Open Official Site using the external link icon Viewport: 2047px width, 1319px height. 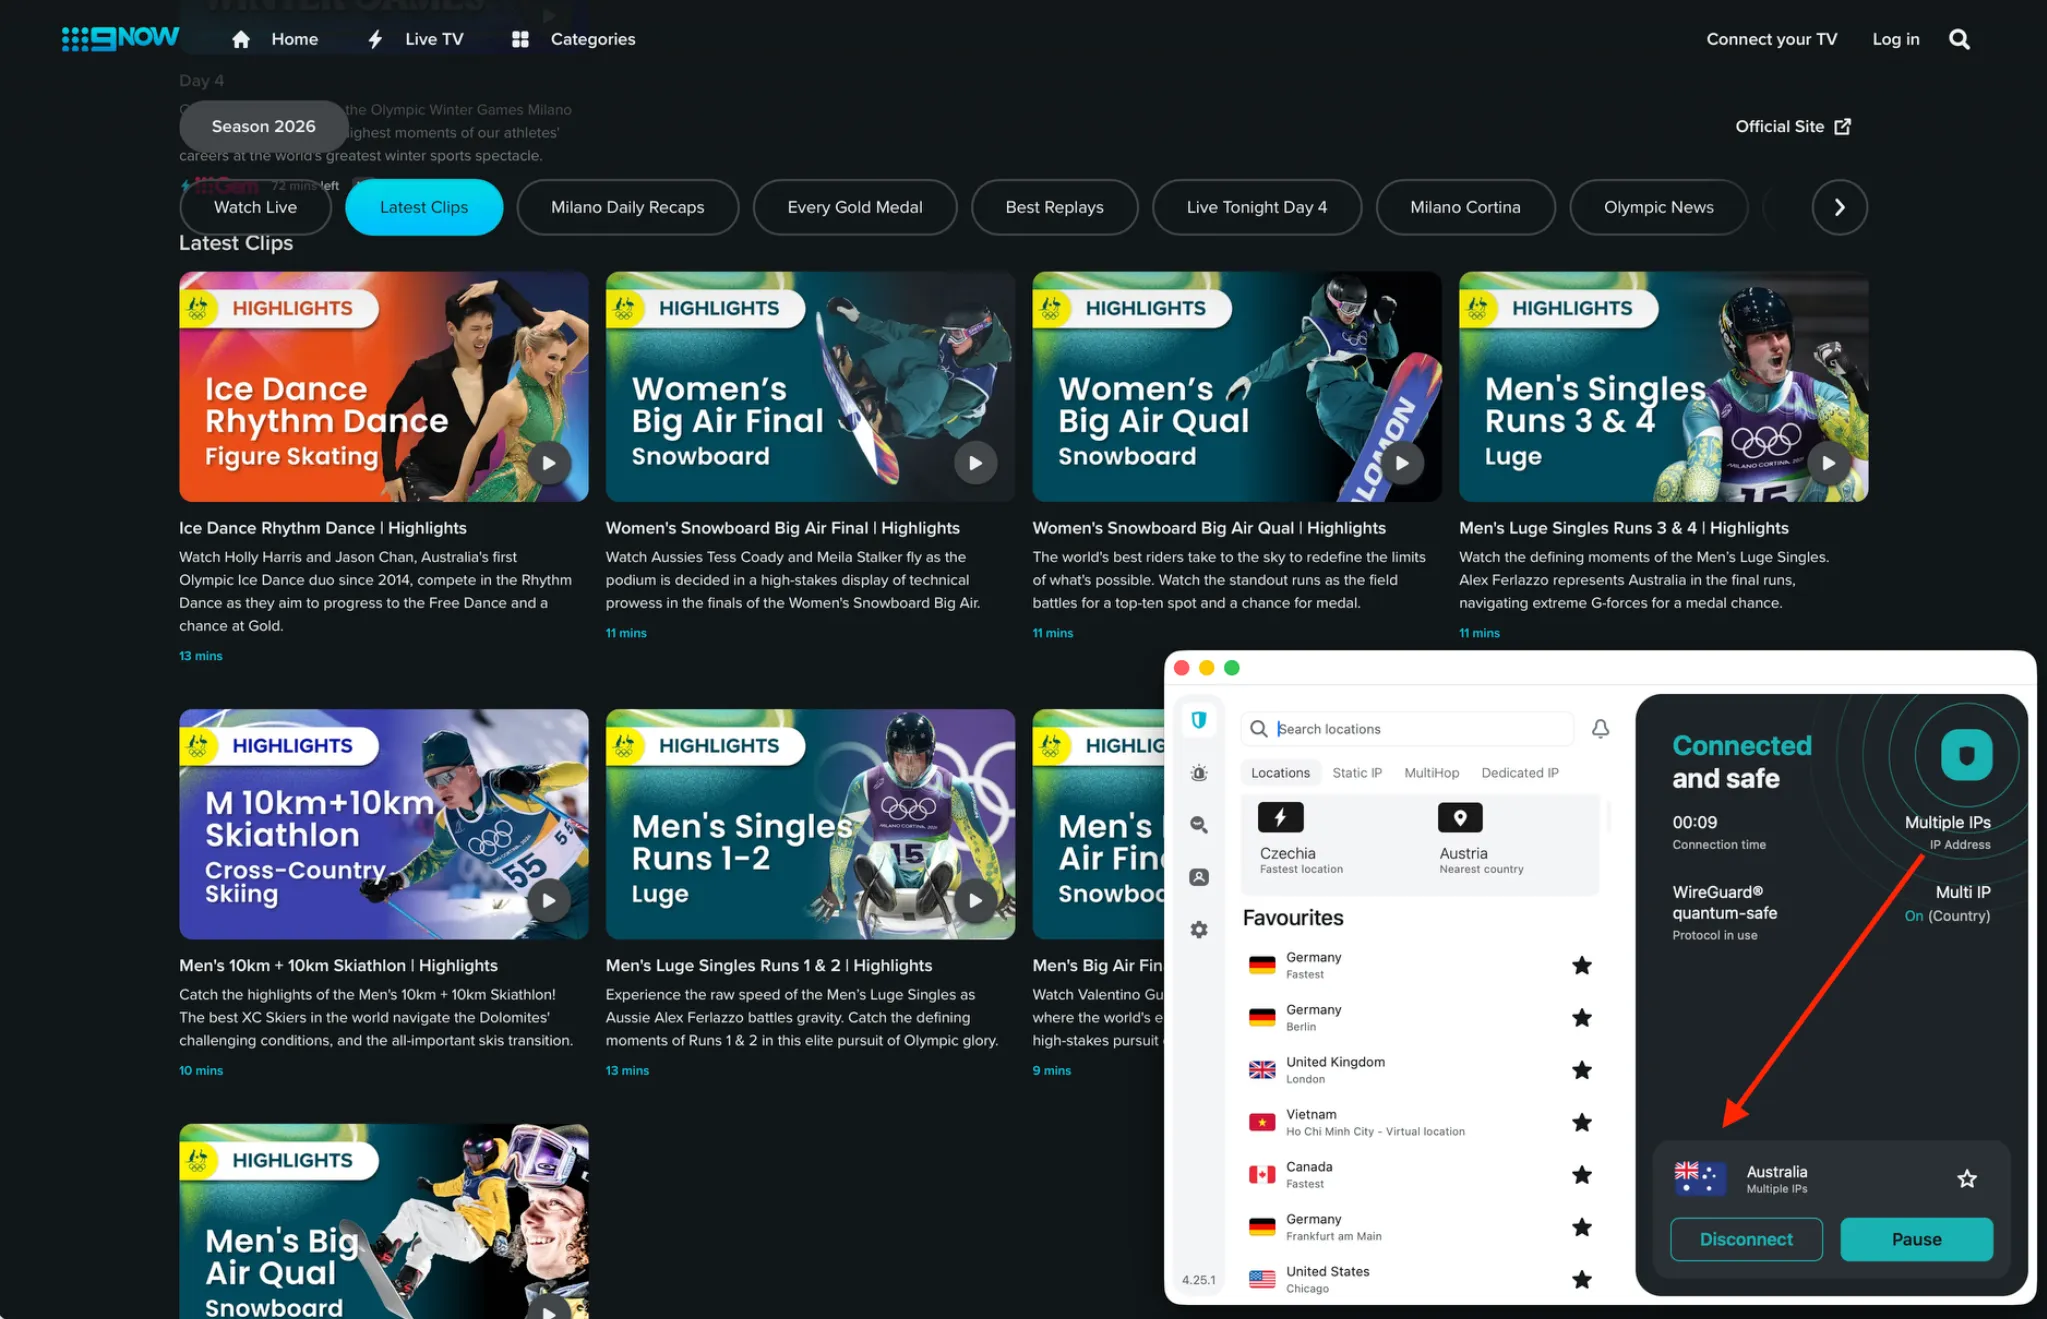pyautogui.click(x=1843, y=126)
